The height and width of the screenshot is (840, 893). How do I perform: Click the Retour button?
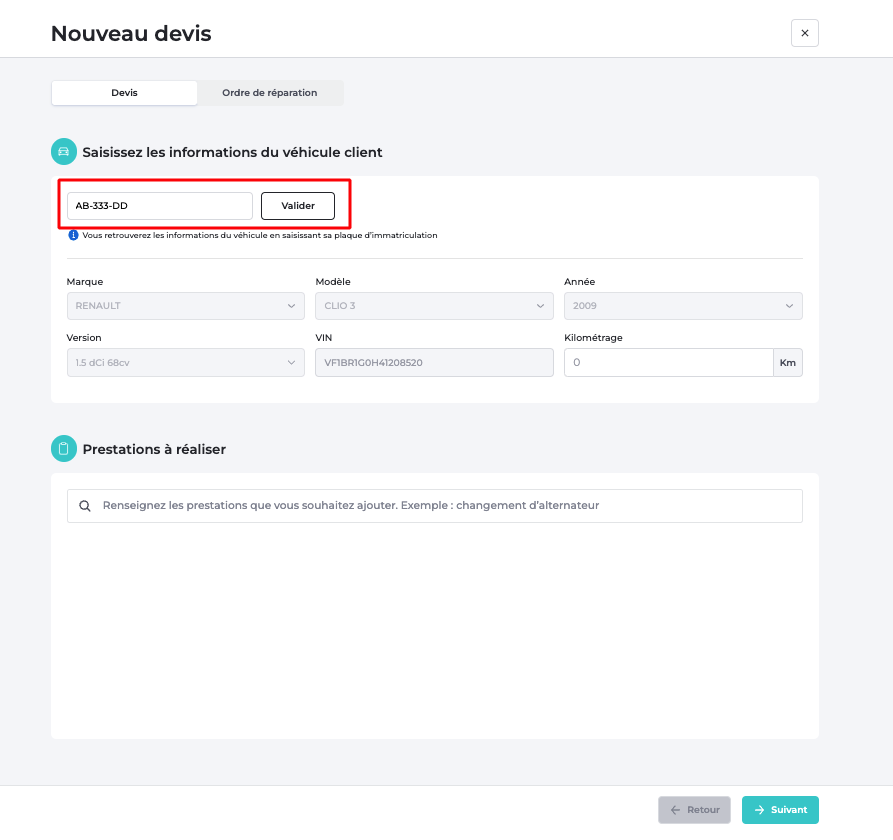(694, 809)
